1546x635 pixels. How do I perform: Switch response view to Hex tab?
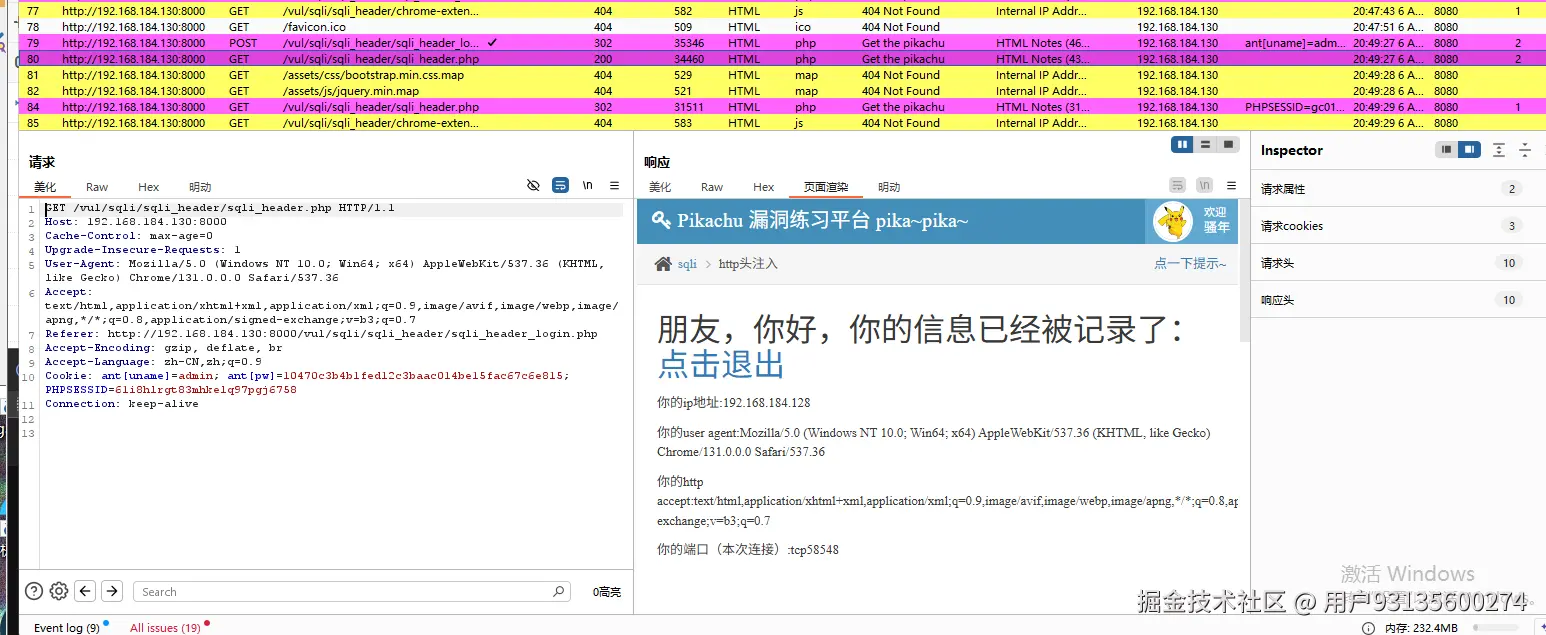click(x=764, y=187)
